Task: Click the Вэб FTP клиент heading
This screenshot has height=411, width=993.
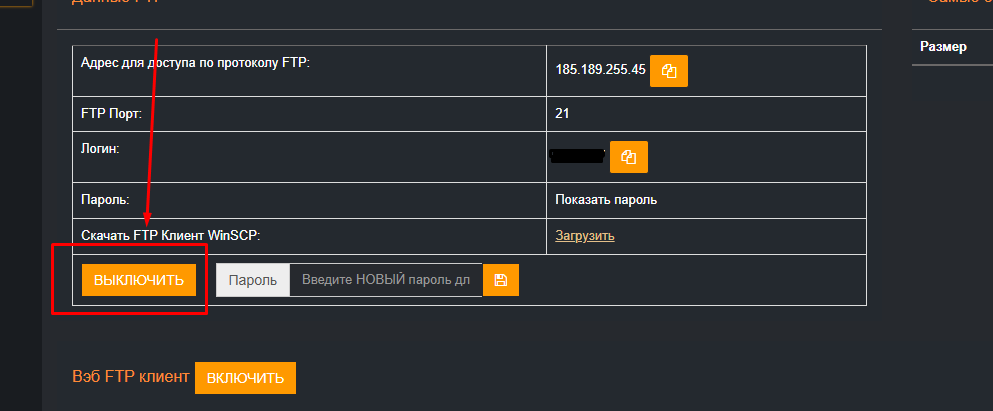Action: coord(130,377)
